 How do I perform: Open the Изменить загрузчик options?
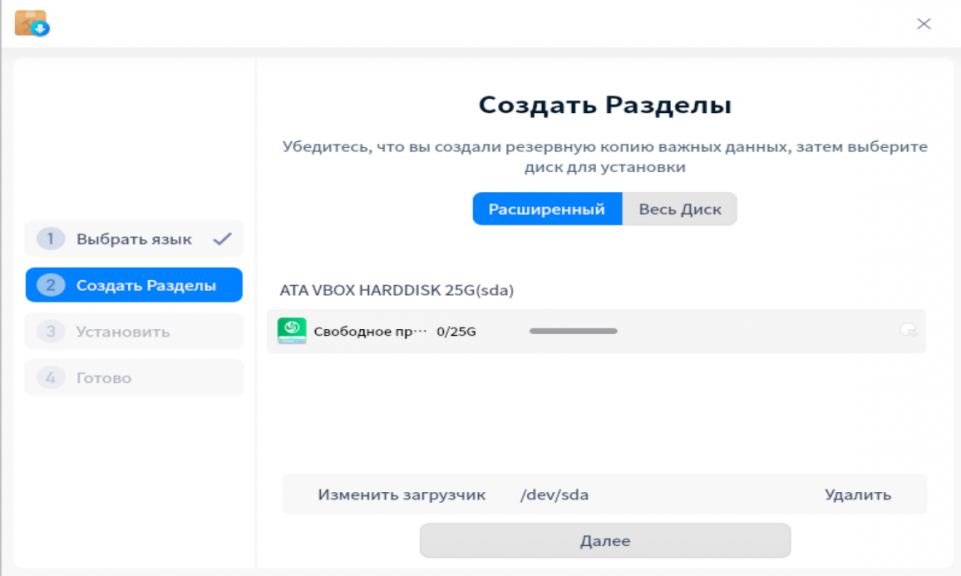coord(403,494)
